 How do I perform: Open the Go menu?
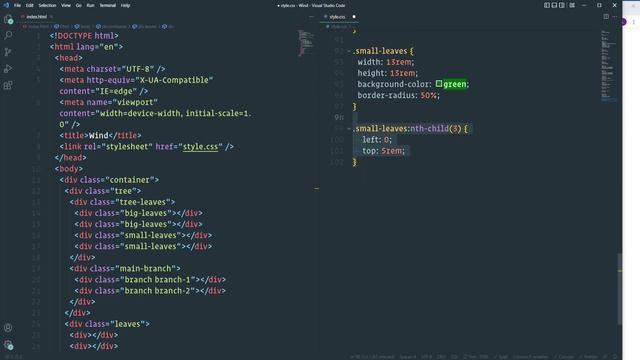pyautogui.click(x=78, y=5)
